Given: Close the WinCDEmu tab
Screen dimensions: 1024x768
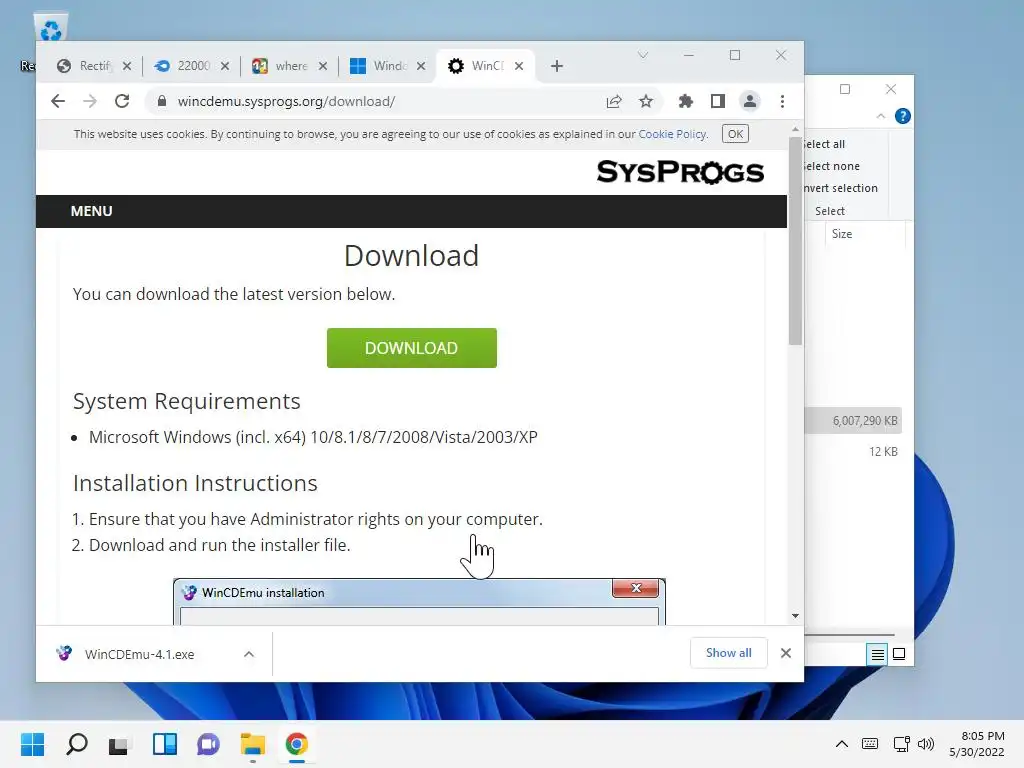Looking at the screenshot, I should [x=519, y=66].
